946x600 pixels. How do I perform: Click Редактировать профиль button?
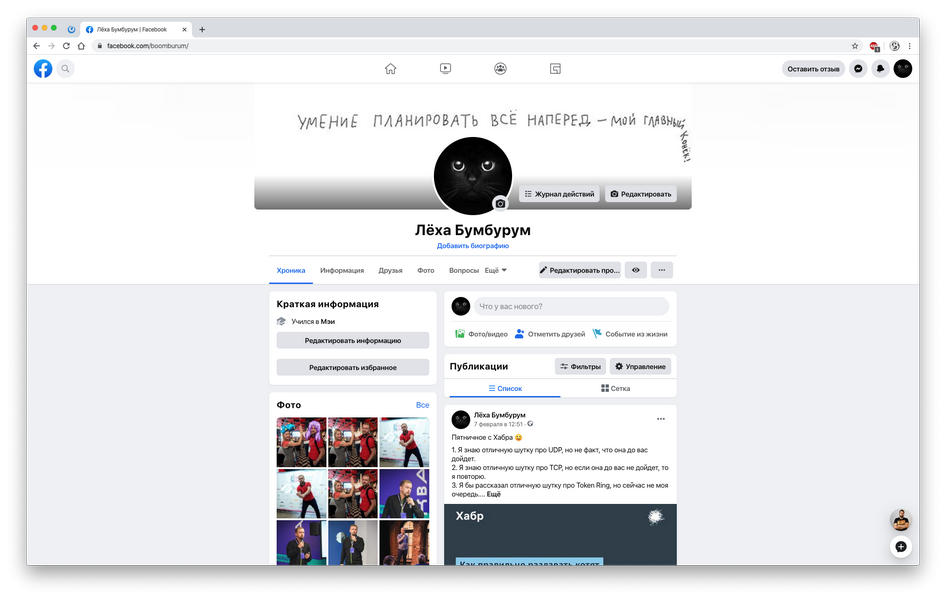pos(580,270)
